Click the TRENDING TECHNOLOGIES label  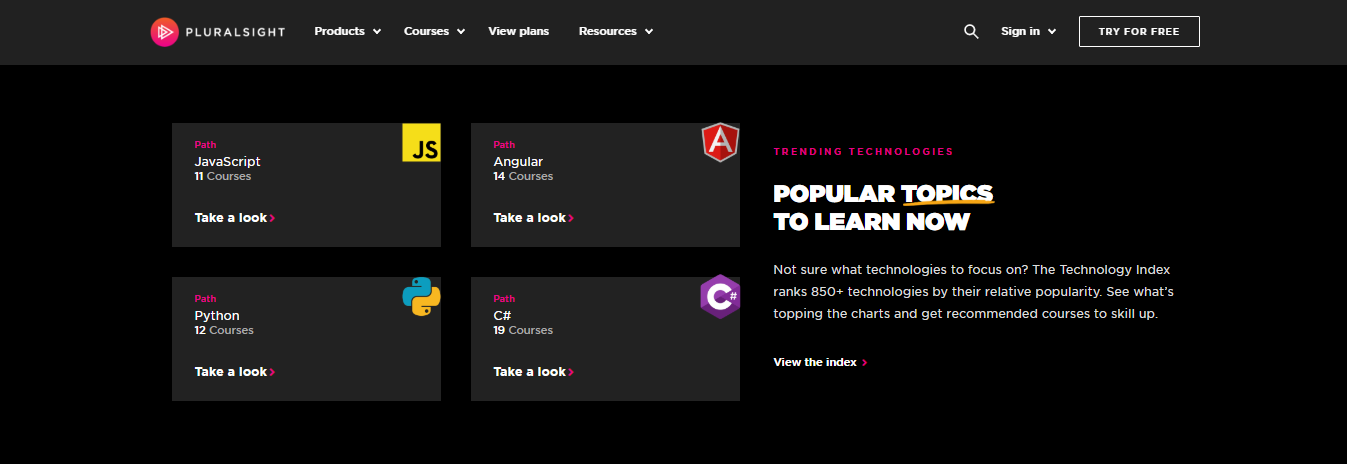[x=863, y=152]
